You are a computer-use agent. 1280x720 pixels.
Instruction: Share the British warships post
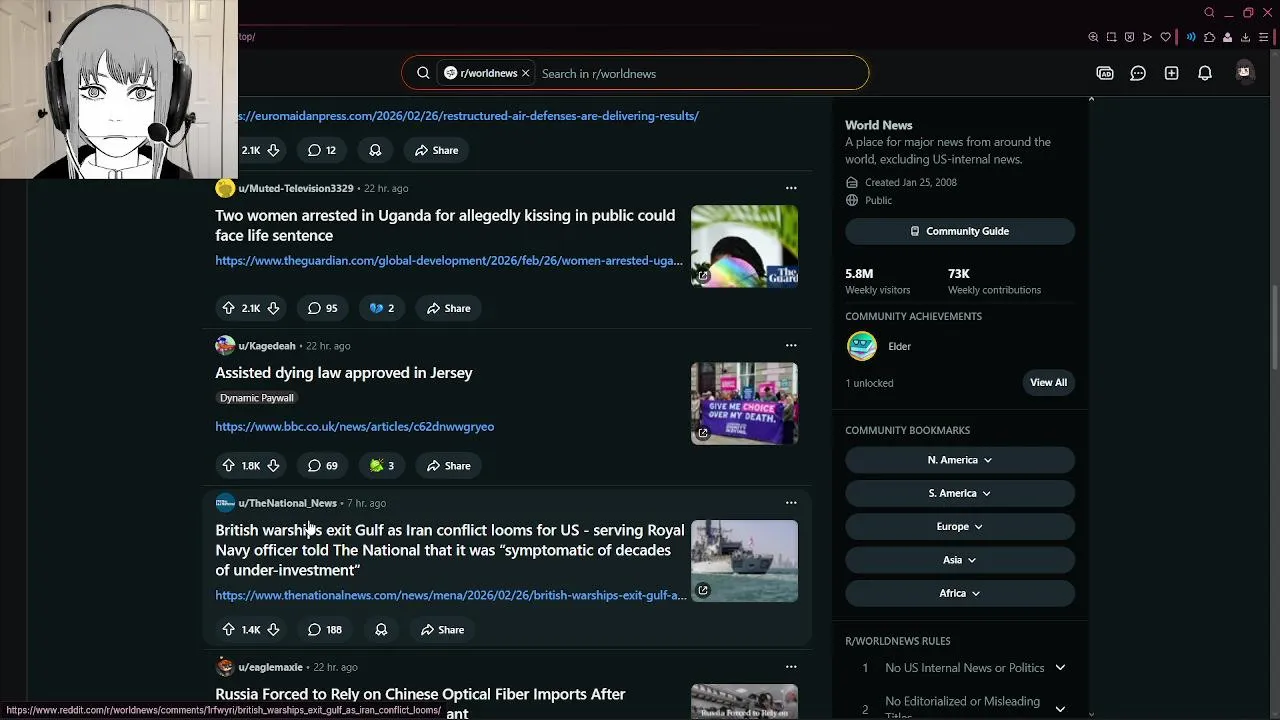tap(442, 630)
